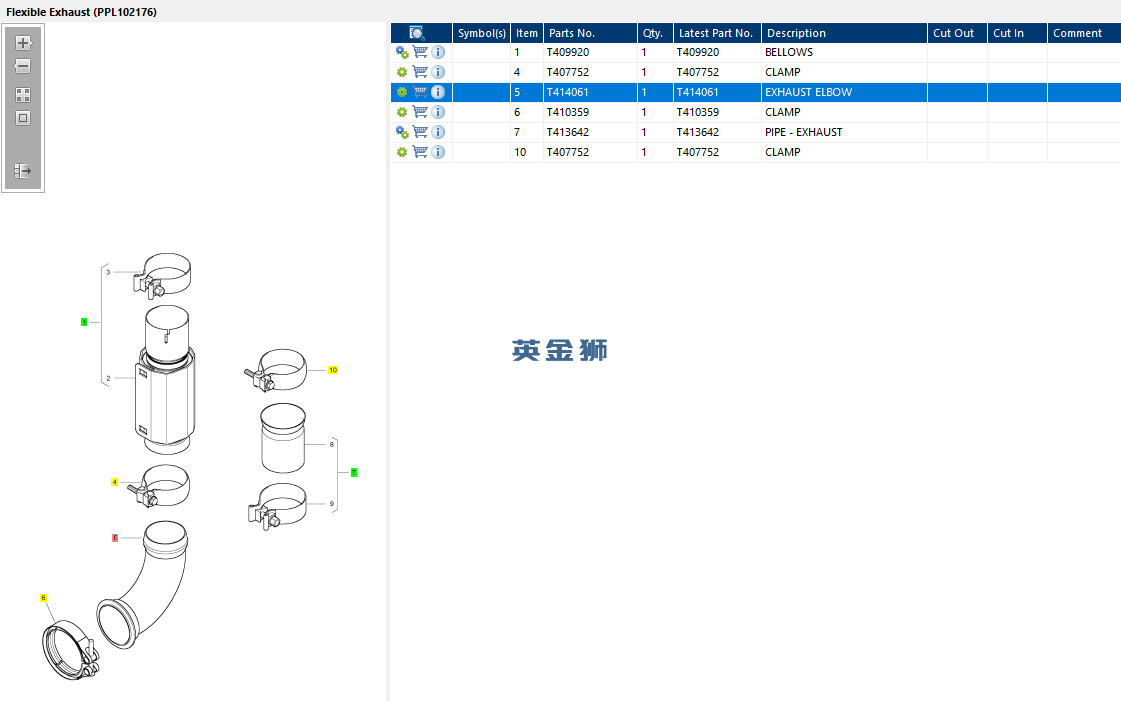Viewport: 1121px width, 701px height.
Task: Add item 10 CLAMP to cart
Action: coord(420,152)
